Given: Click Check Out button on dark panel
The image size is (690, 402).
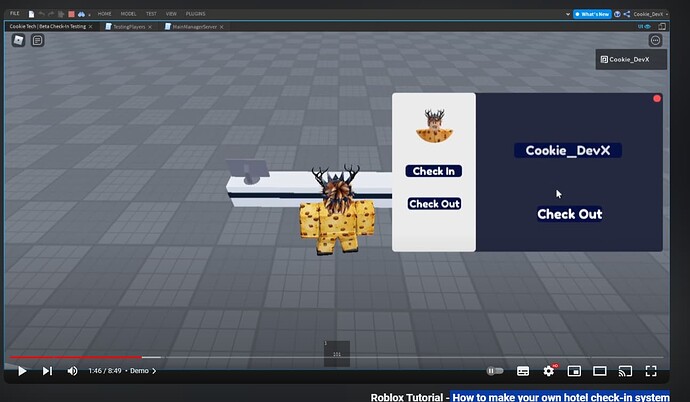Looking at the screenshot, I should pos(569,214).
